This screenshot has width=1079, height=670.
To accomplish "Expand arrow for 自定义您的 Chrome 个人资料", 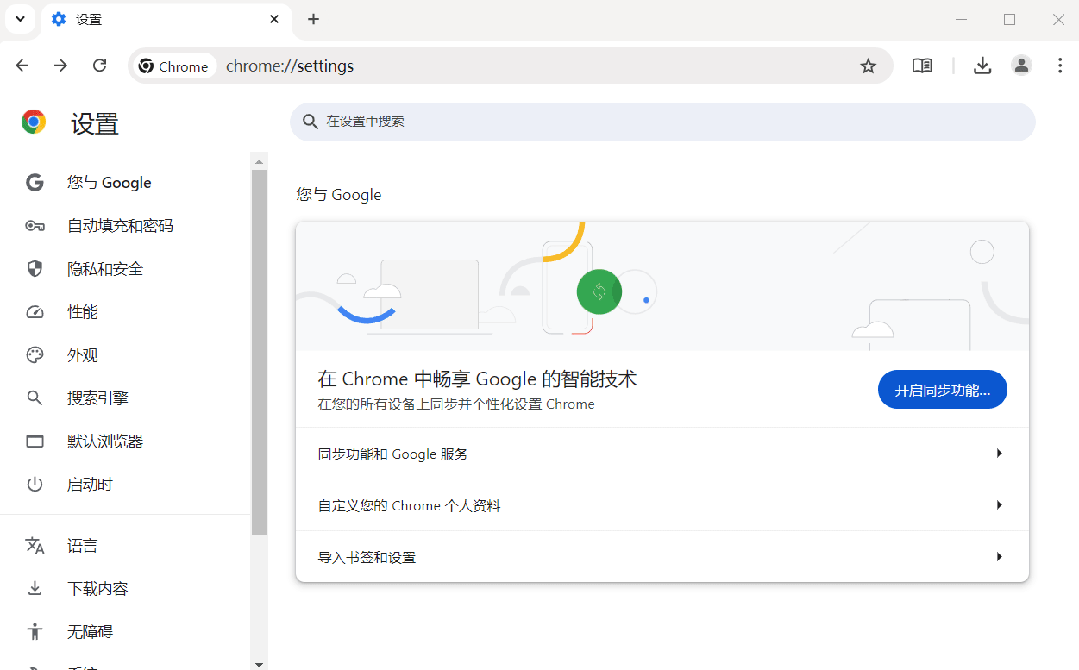I will [x=998, y=505].
